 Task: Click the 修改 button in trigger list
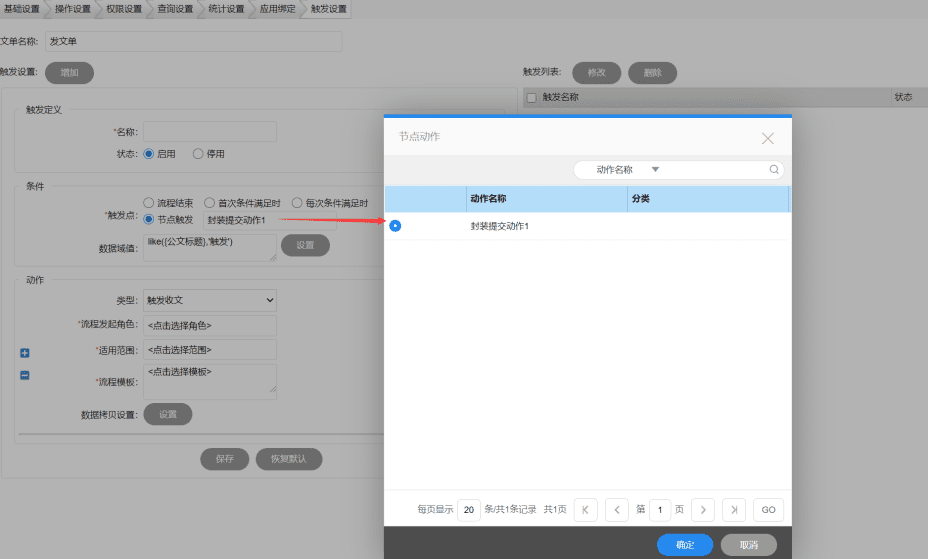597,73
